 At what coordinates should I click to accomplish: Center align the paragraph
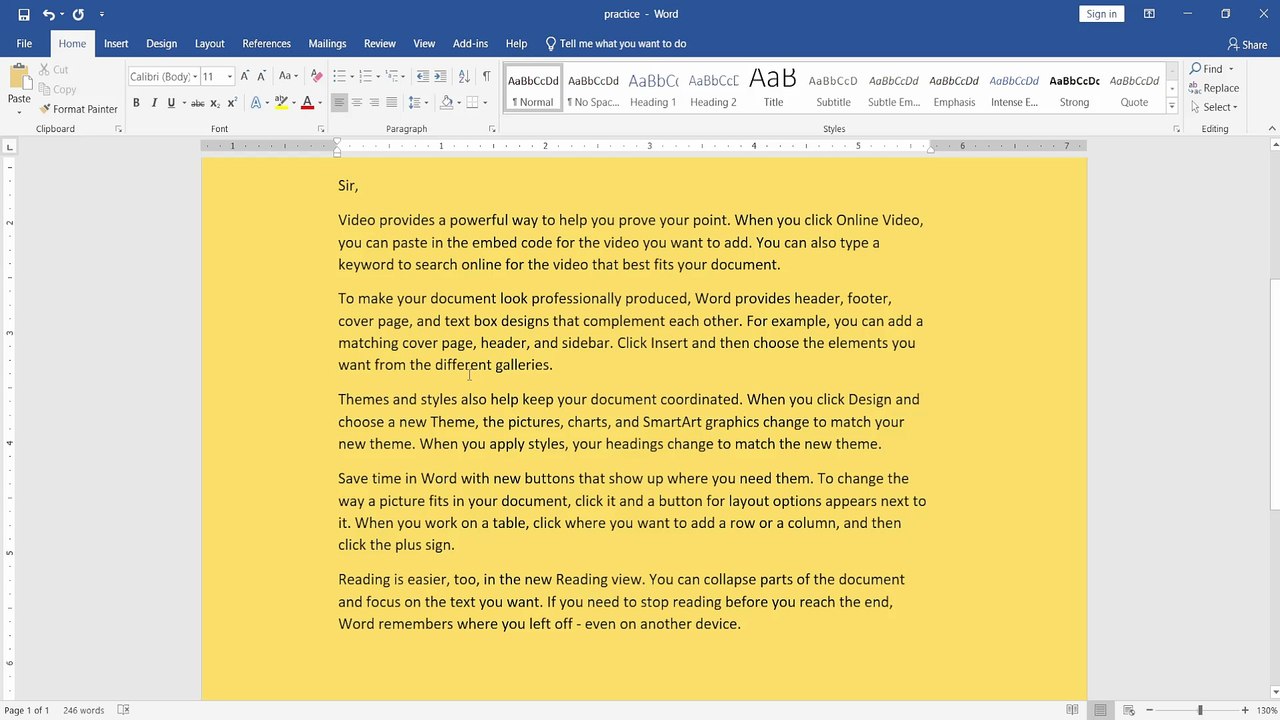tap(357, 103)
